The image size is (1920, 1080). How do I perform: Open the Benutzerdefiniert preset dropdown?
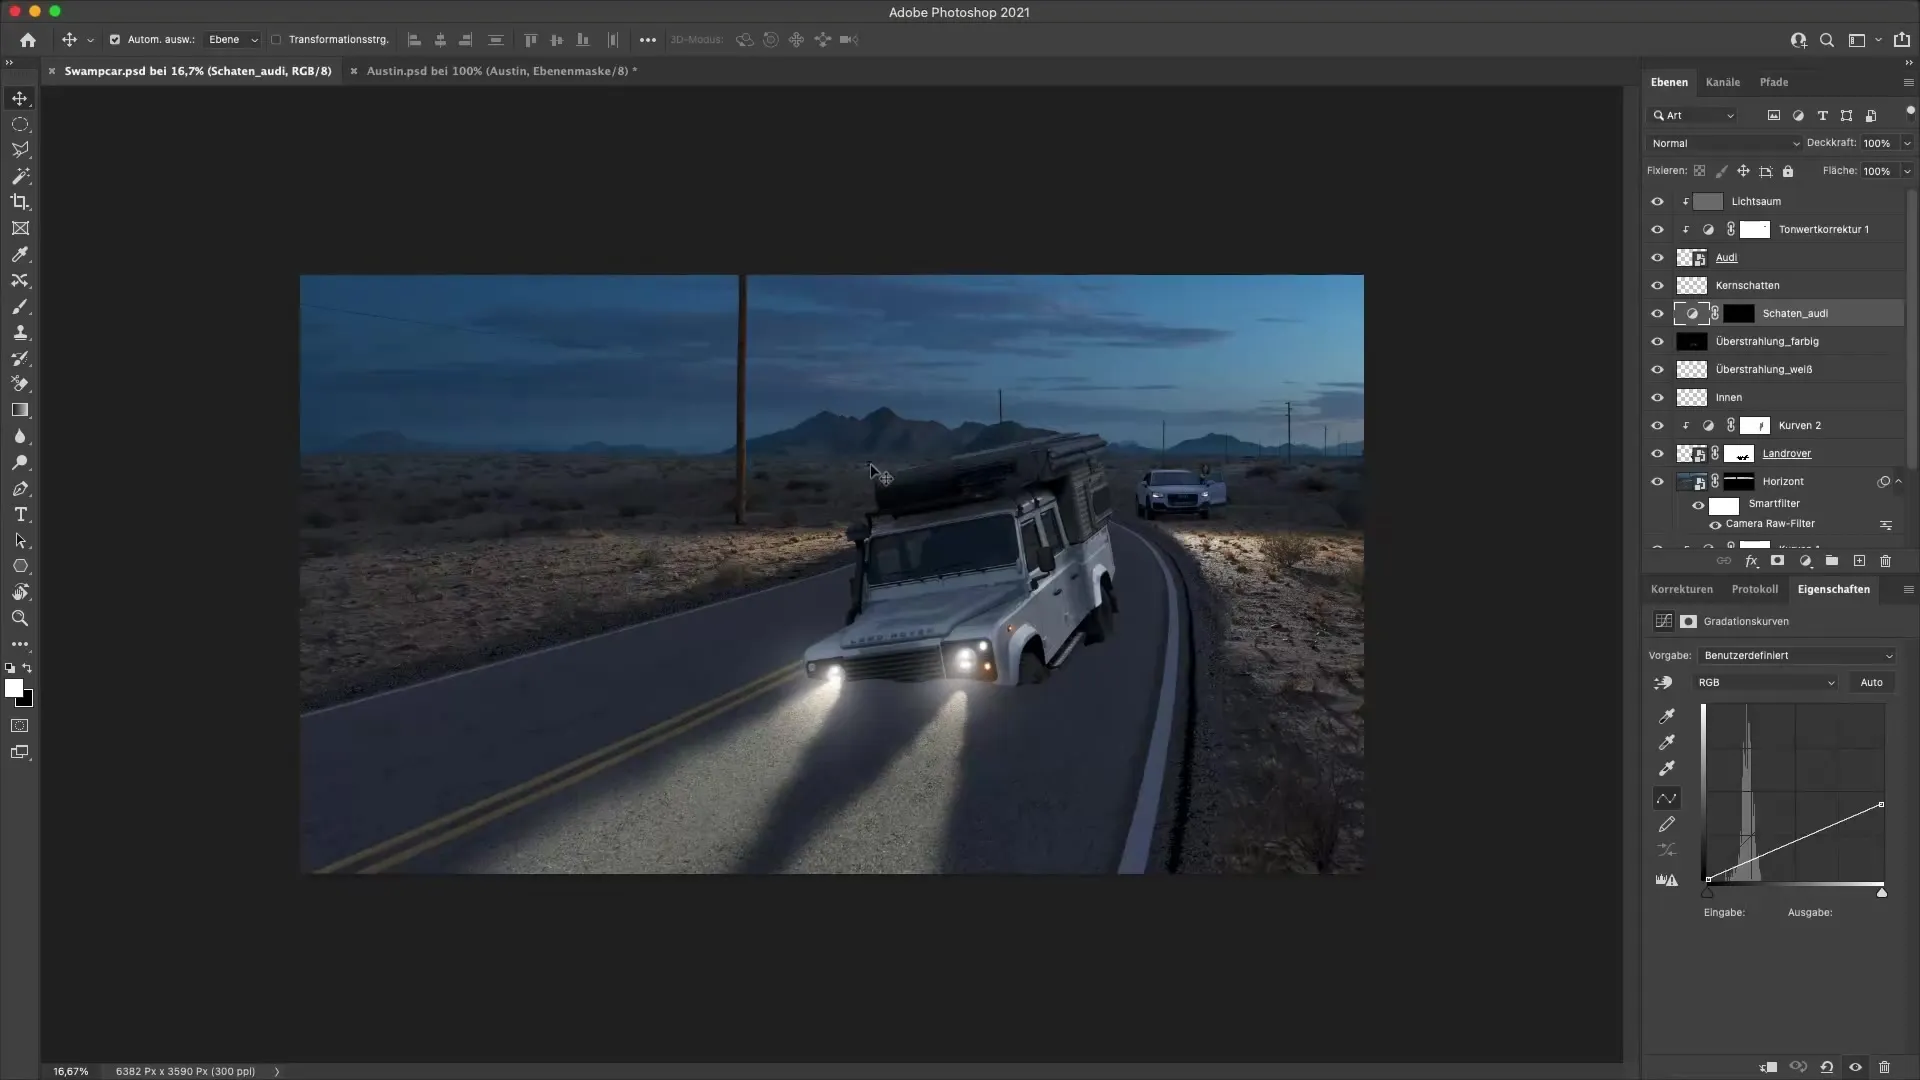pos(1797,655)
